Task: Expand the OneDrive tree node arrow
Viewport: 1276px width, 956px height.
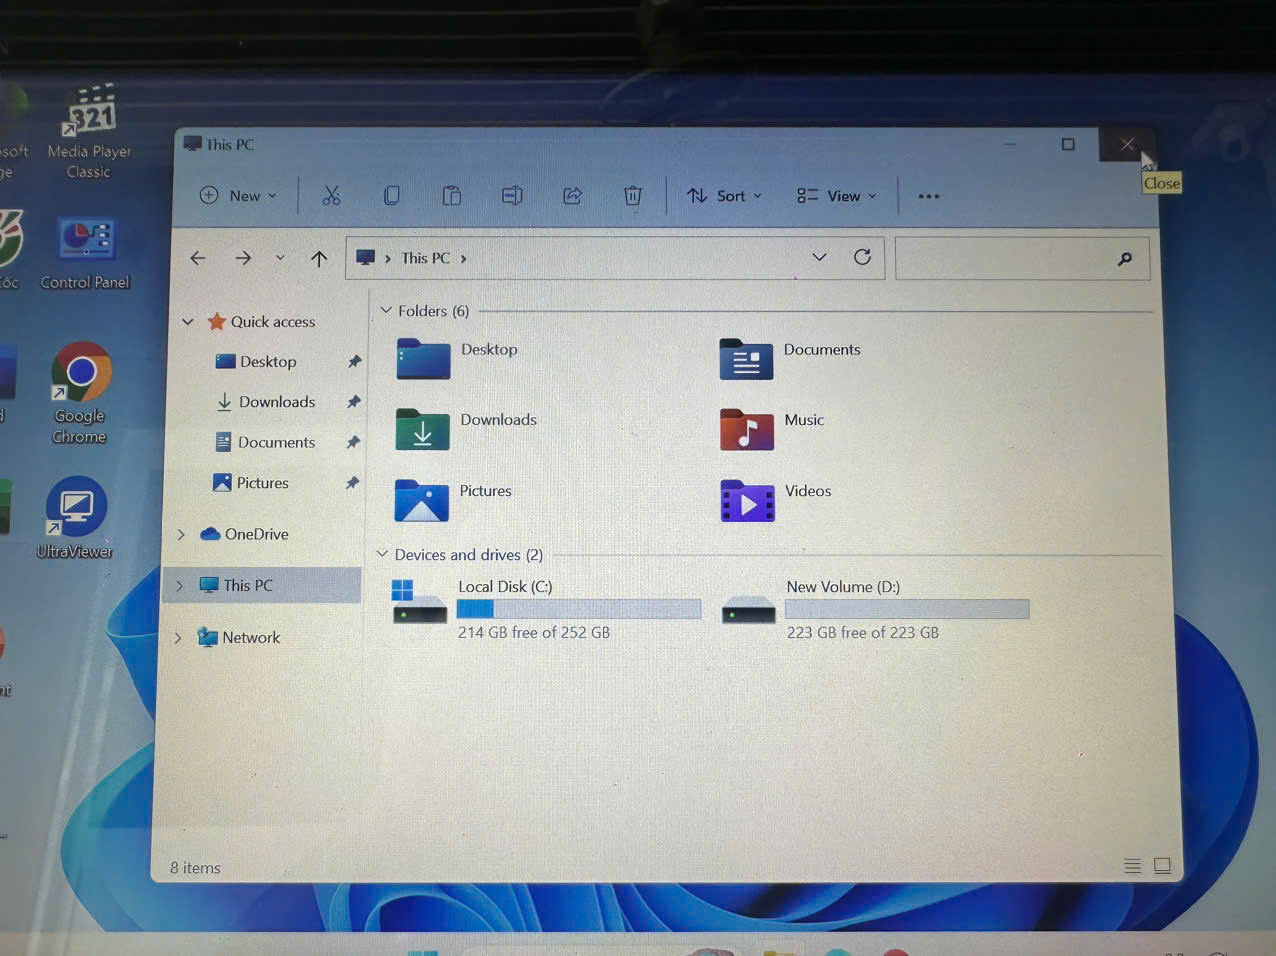Action: [x=181, y=535]
